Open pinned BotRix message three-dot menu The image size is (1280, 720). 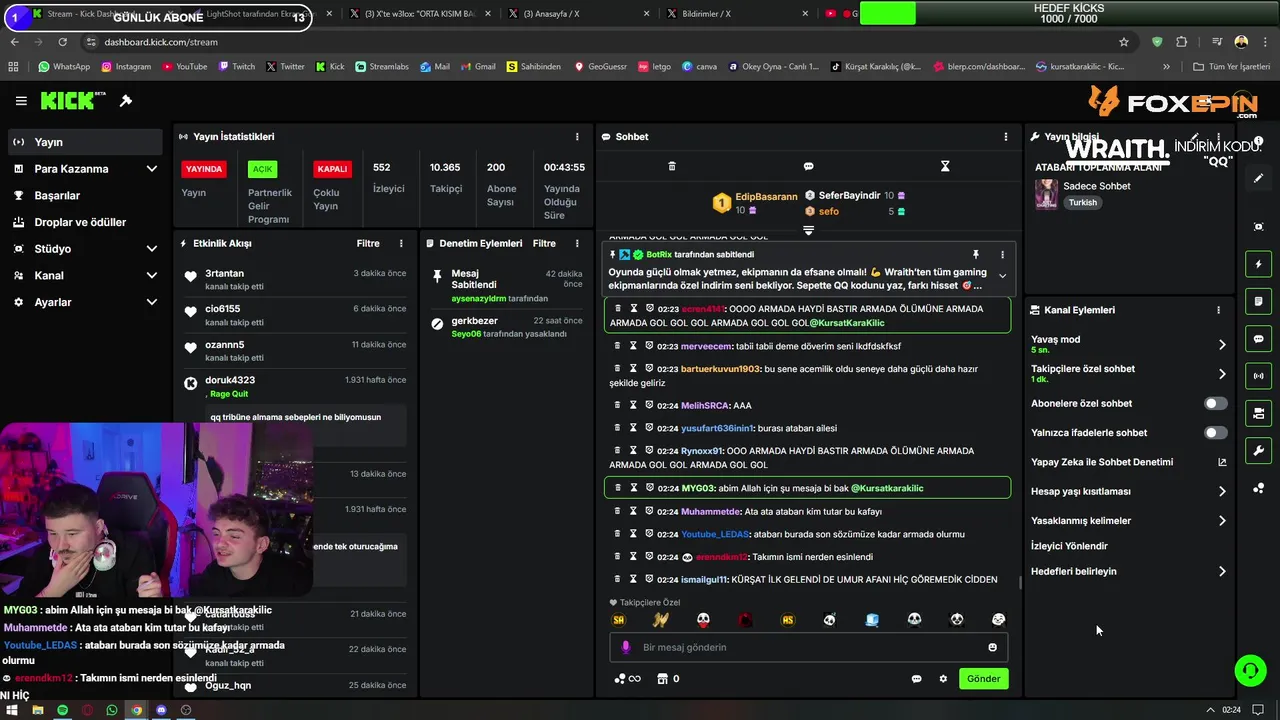click(1002, 255)
